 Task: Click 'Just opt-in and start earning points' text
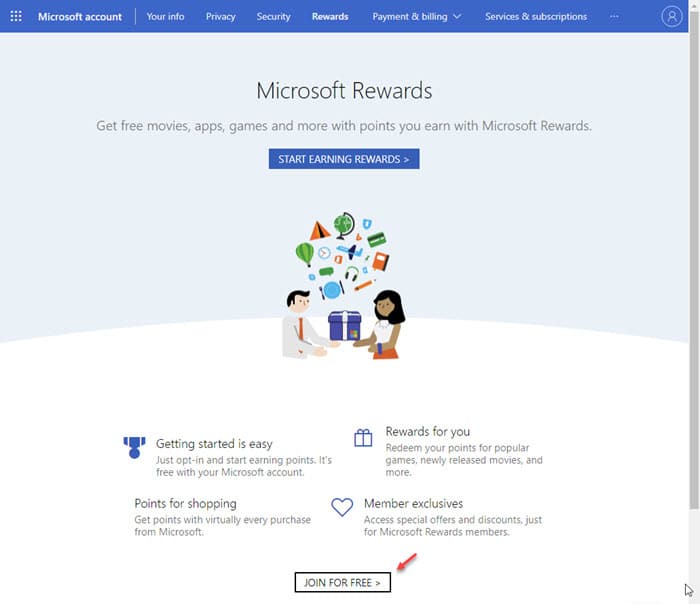pos(244,466)
